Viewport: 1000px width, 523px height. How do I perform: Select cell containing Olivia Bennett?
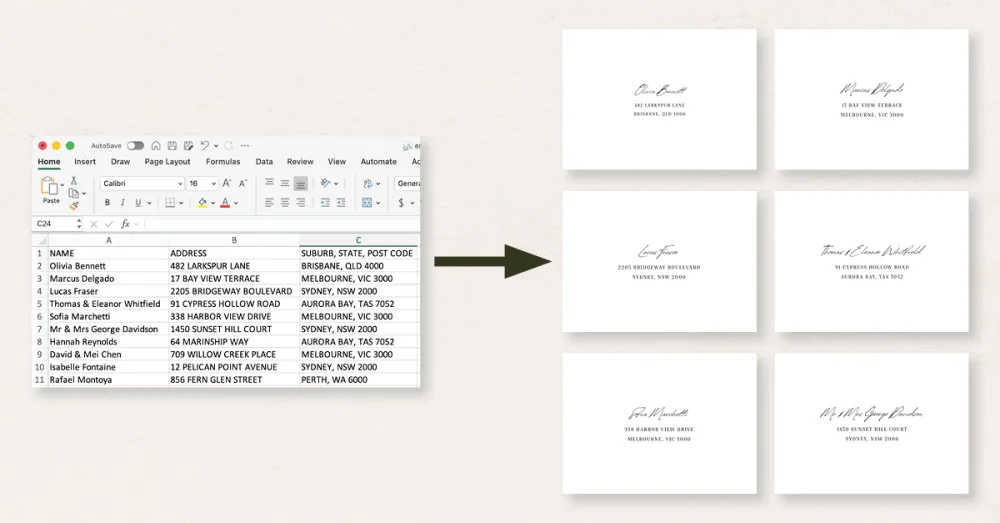(x=108, y=266)
